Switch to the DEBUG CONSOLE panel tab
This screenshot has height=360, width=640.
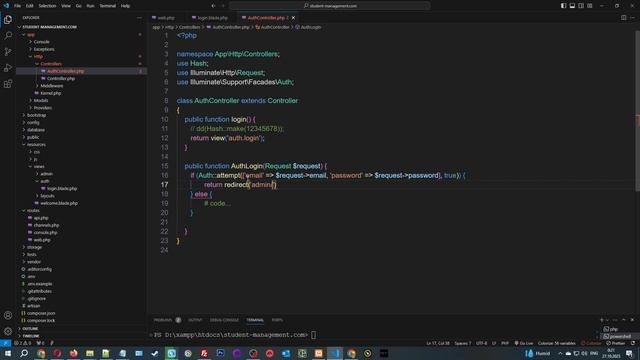point(224,320)
